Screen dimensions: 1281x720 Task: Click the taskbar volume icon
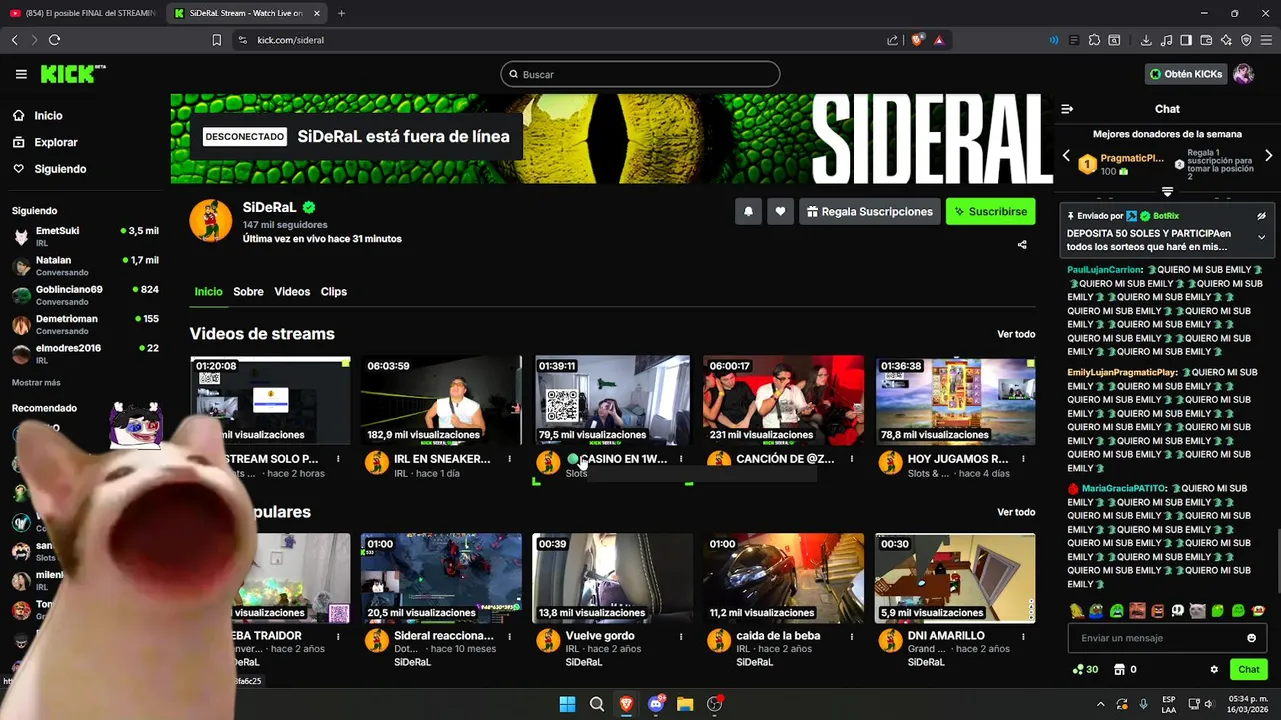pos(1208,704)
